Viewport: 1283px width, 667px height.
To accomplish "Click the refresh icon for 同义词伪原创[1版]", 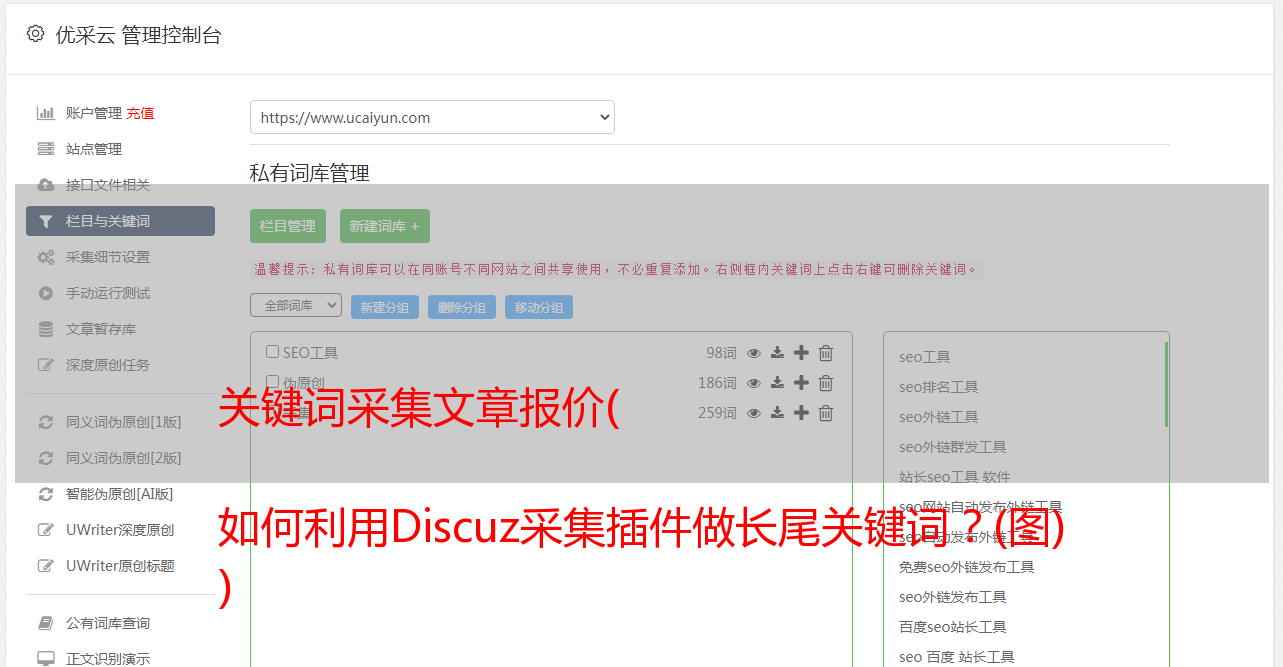I will [45, 422].
